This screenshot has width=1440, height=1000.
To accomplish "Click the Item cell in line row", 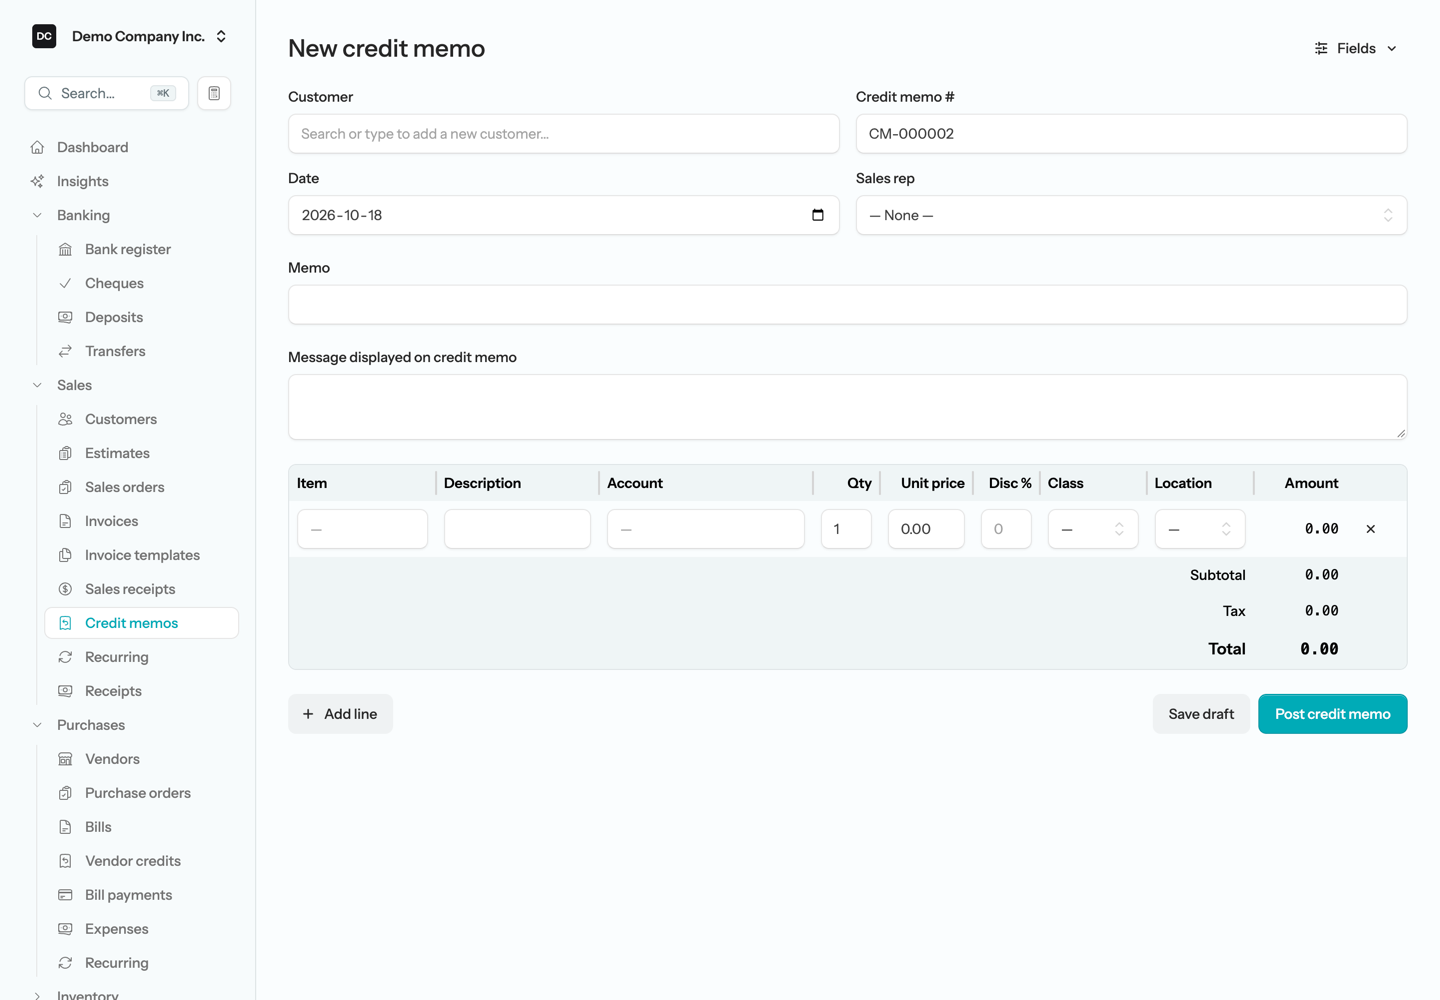I will 362,529.
